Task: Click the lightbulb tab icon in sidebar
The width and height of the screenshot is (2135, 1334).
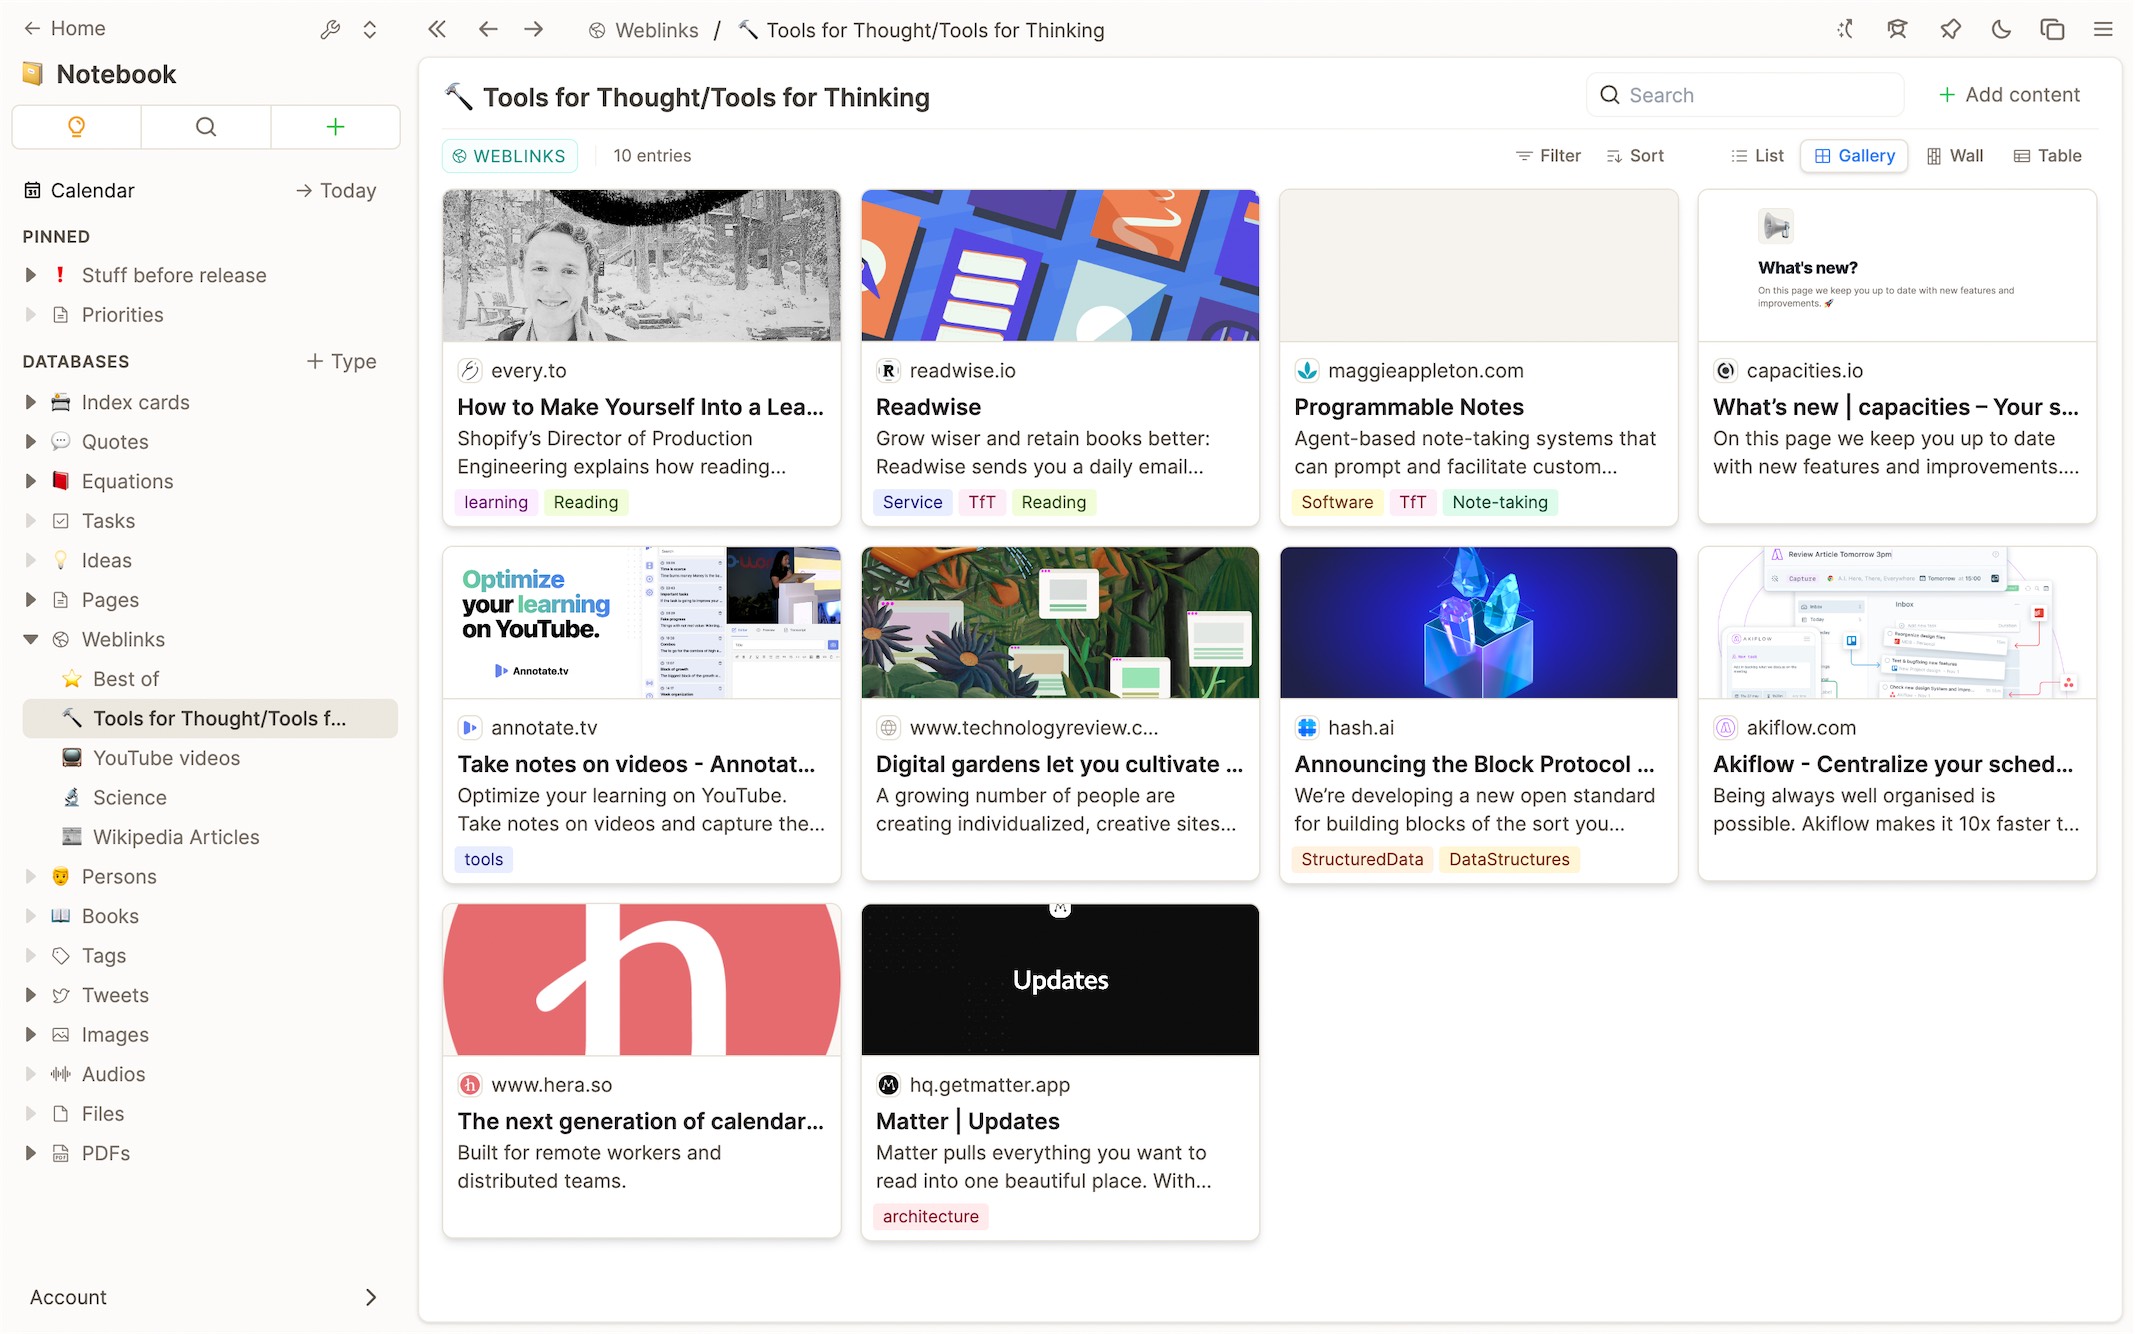Action: coord(76,126)
